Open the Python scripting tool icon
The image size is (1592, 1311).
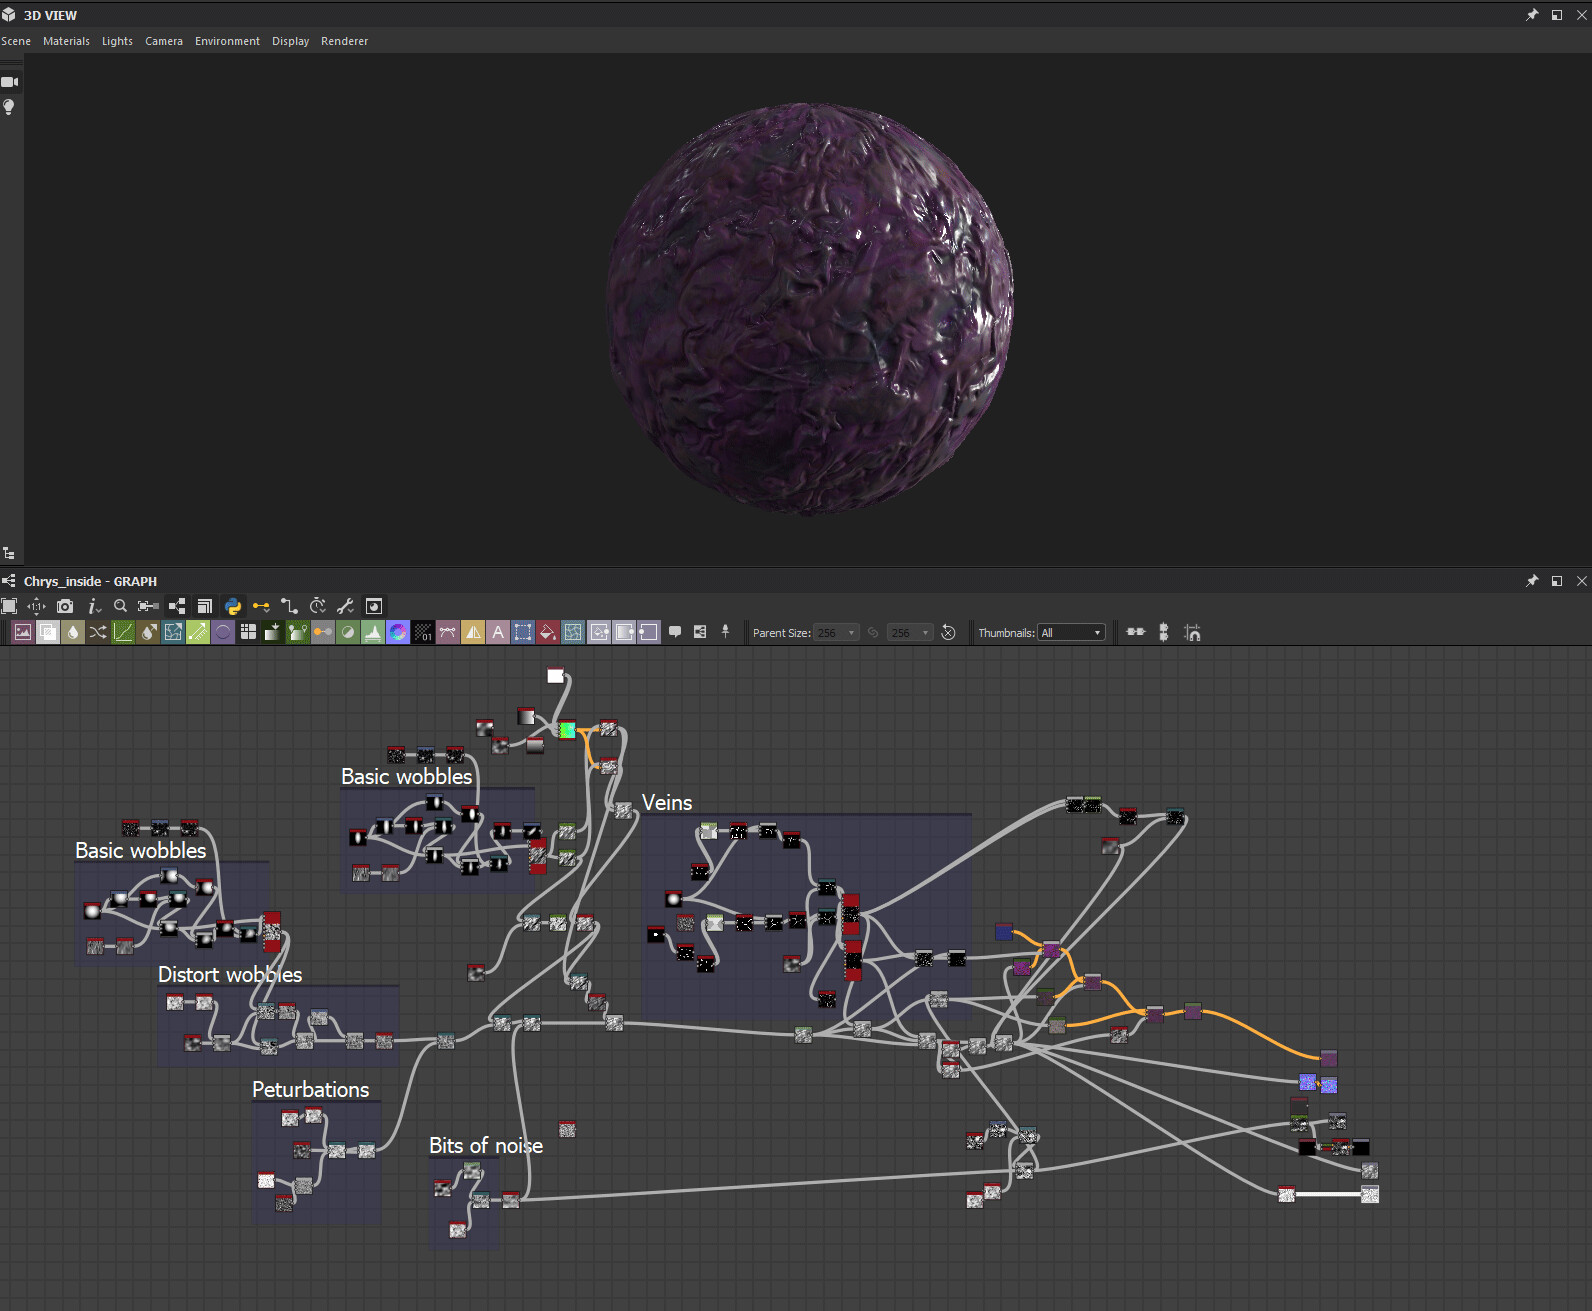coord(233,606)
